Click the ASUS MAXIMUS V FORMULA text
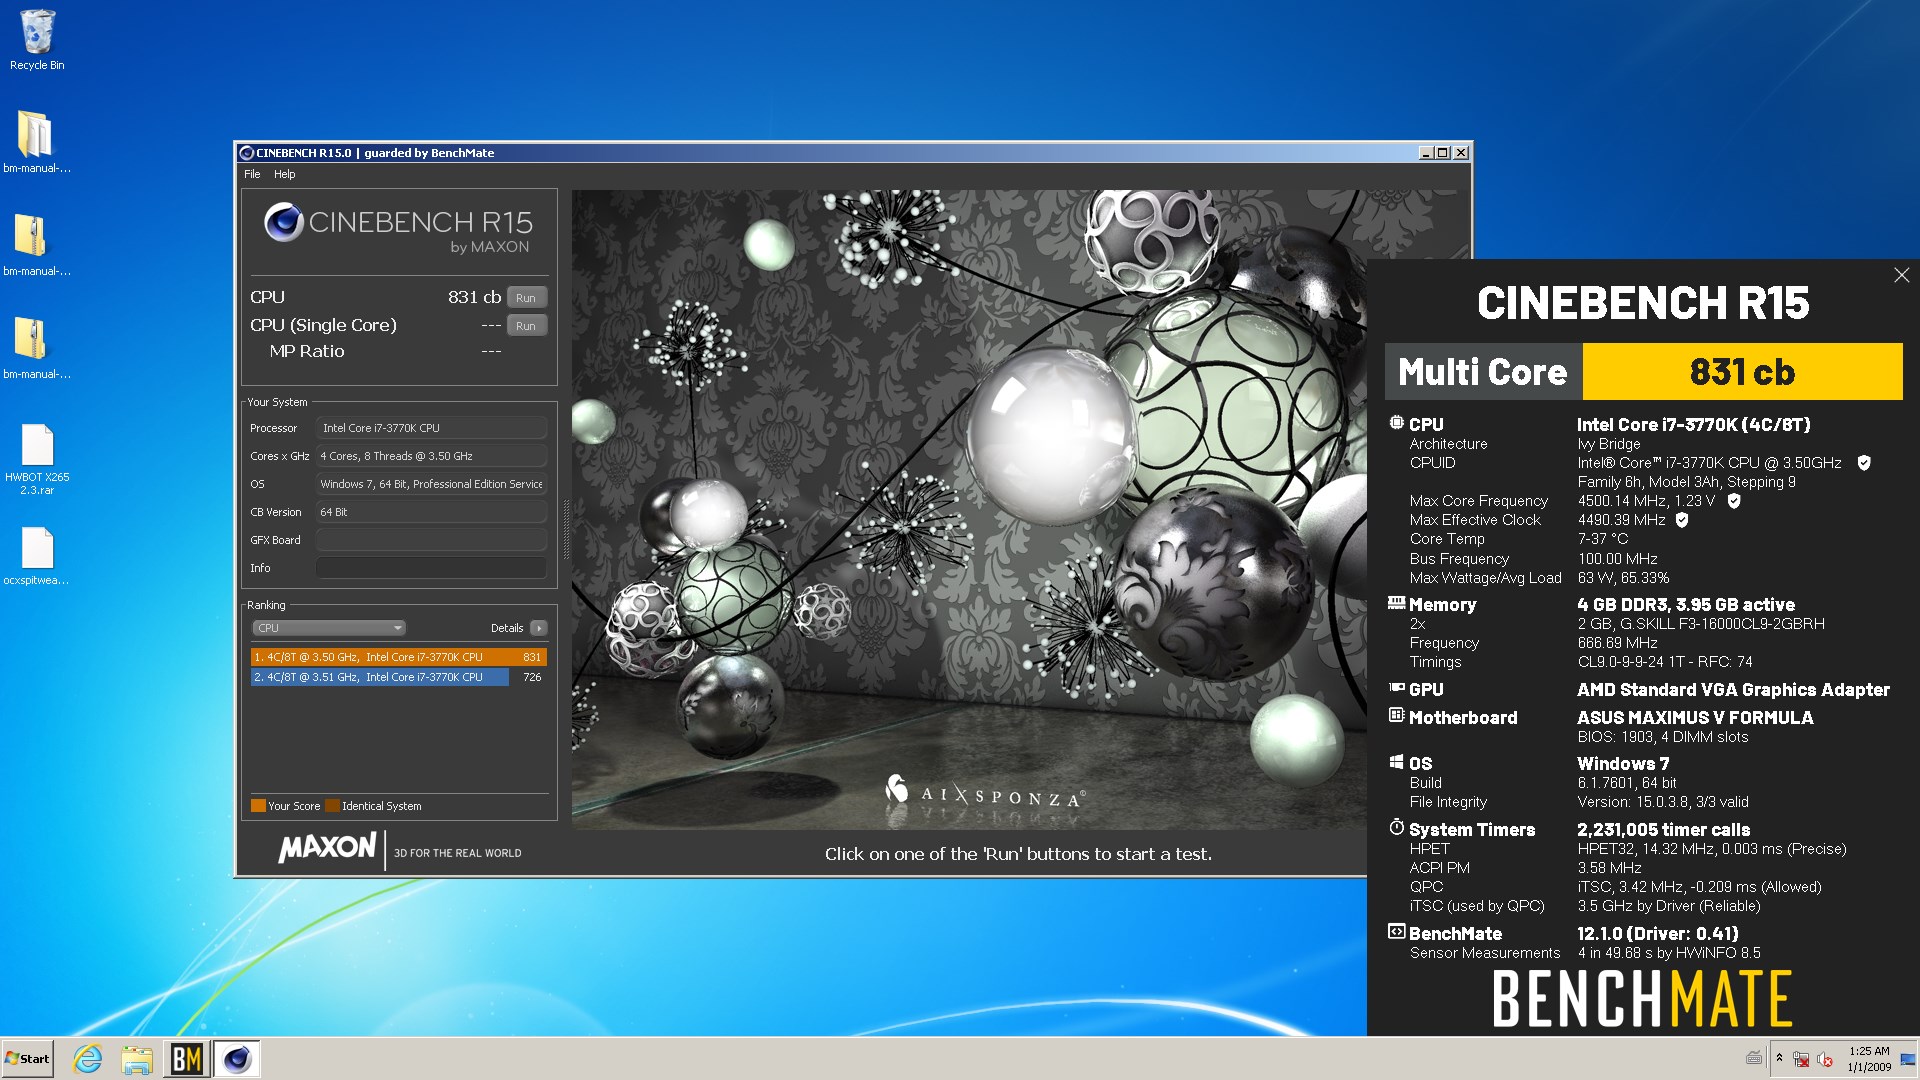Image resolution: width=1920 pixels, height=1080 pixels. tap(1695, 718)
